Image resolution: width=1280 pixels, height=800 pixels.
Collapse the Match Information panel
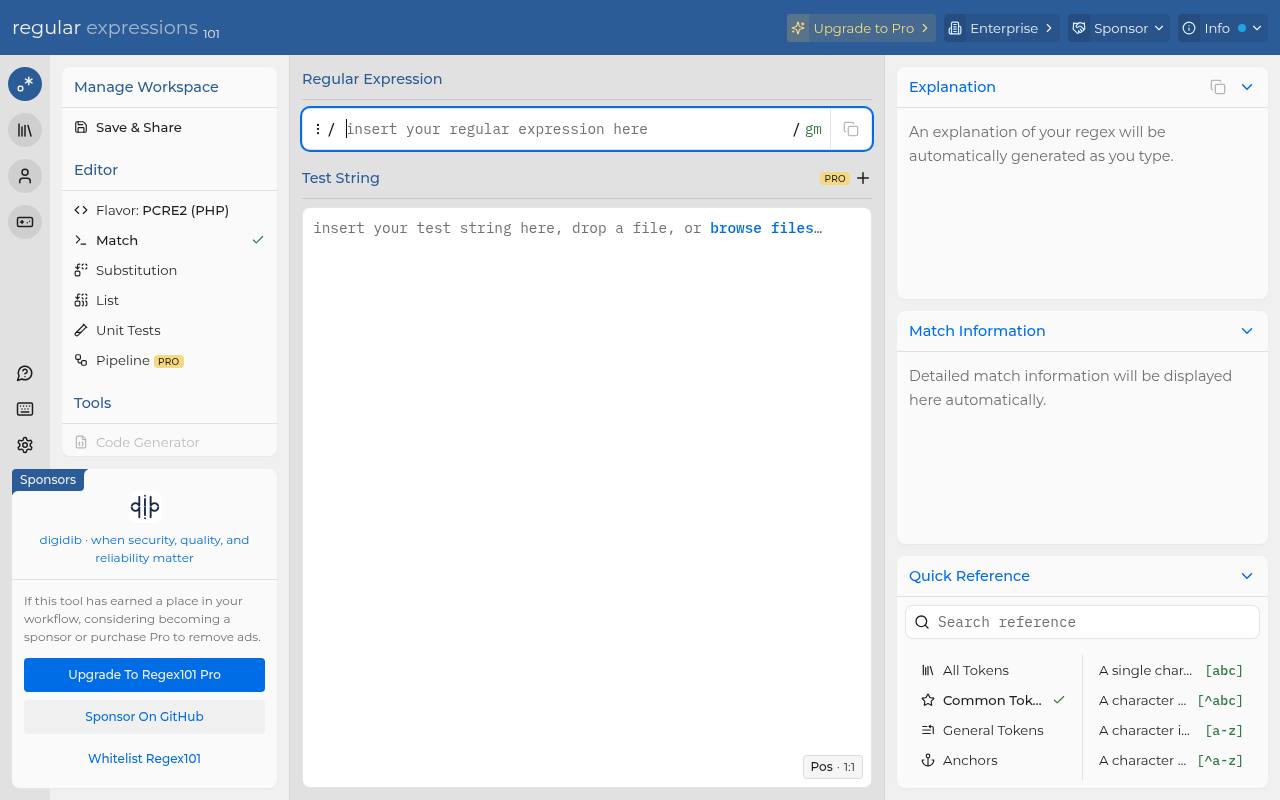[x=1247, y=331]
